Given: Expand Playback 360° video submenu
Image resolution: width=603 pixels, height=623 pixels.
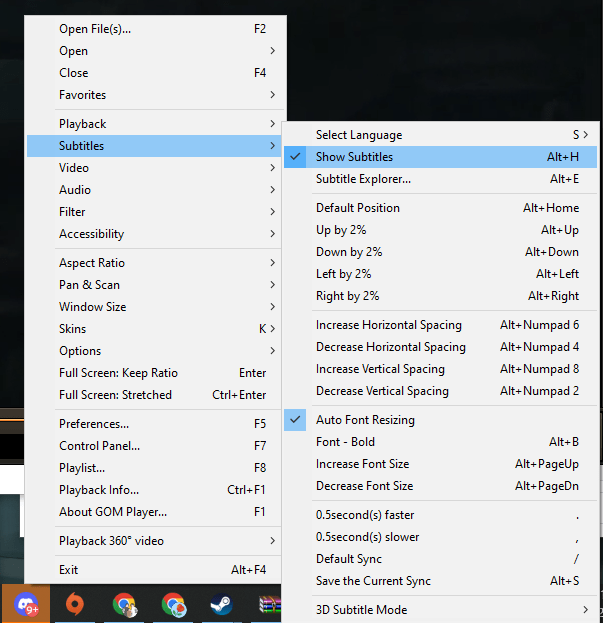Looking at the screenshot, I should (x=154, y=541).
